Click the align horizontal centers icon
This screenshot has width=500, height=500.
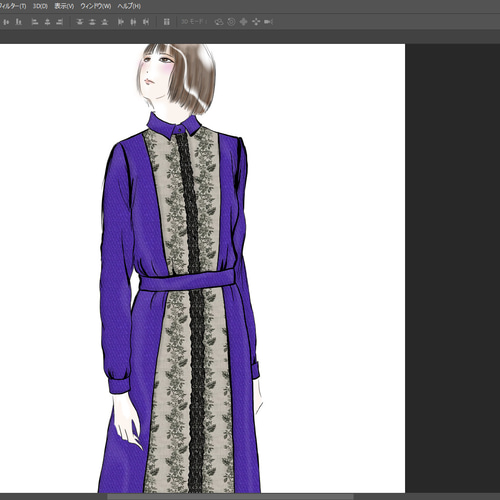pos(47,22)
